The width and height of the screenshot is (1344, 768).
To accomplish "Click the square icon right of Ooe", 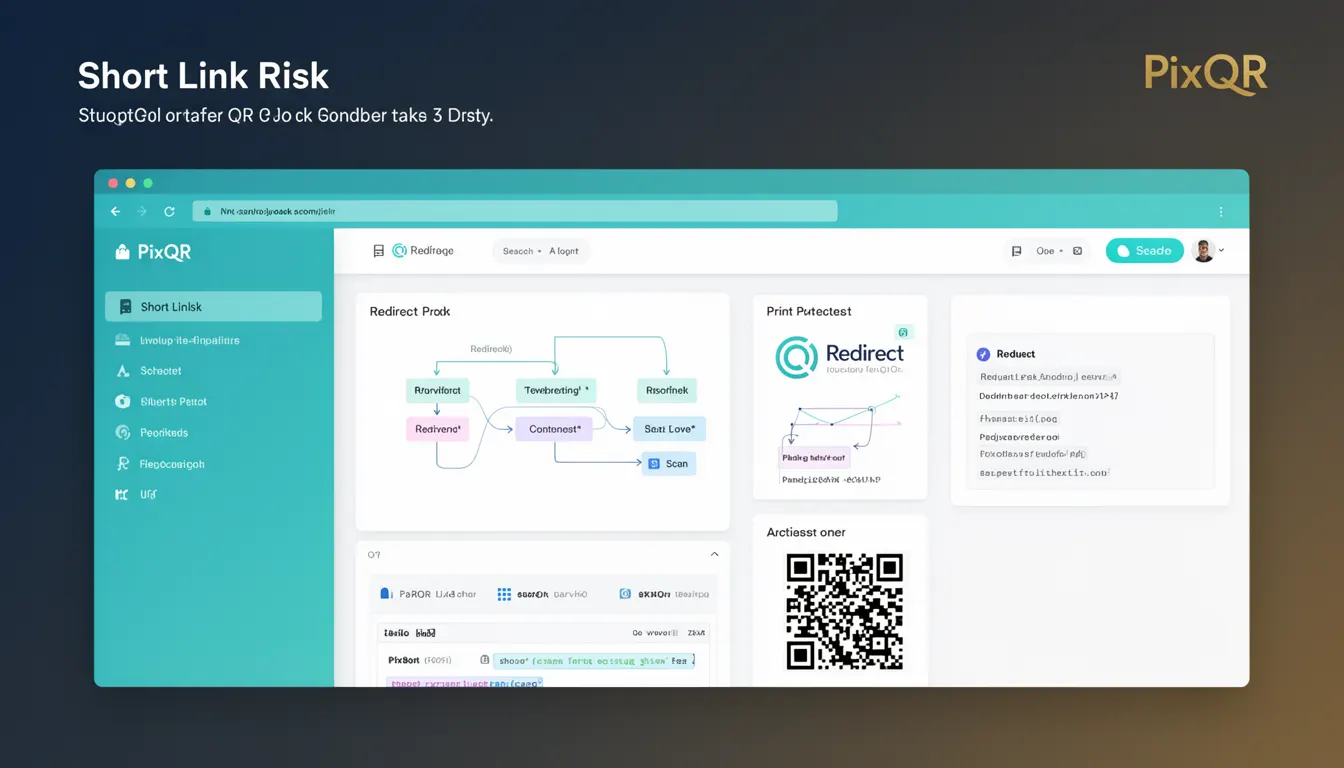I will pyautogui.click(x=1077, y=251).
